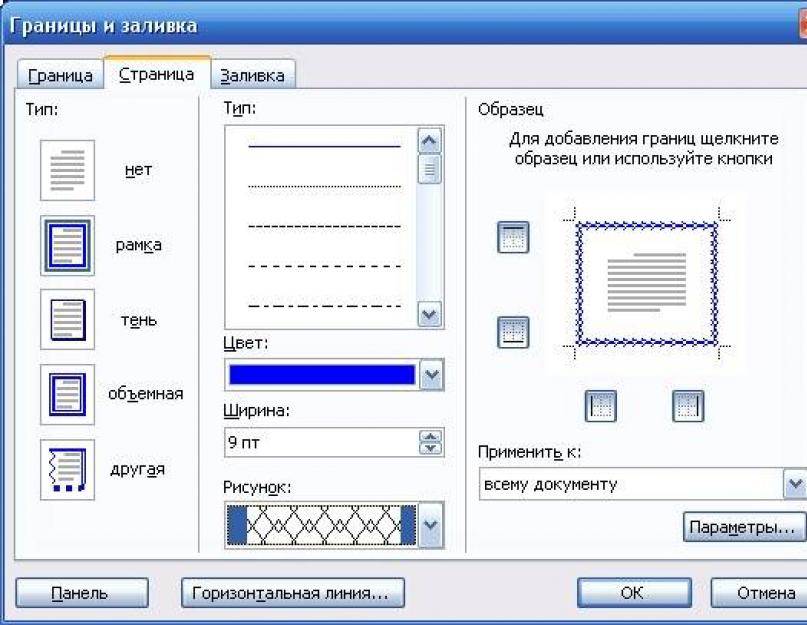The image size is (807, 625).
Task: Open the Цвет color dropdown arrow
Action: click(431, 375)
